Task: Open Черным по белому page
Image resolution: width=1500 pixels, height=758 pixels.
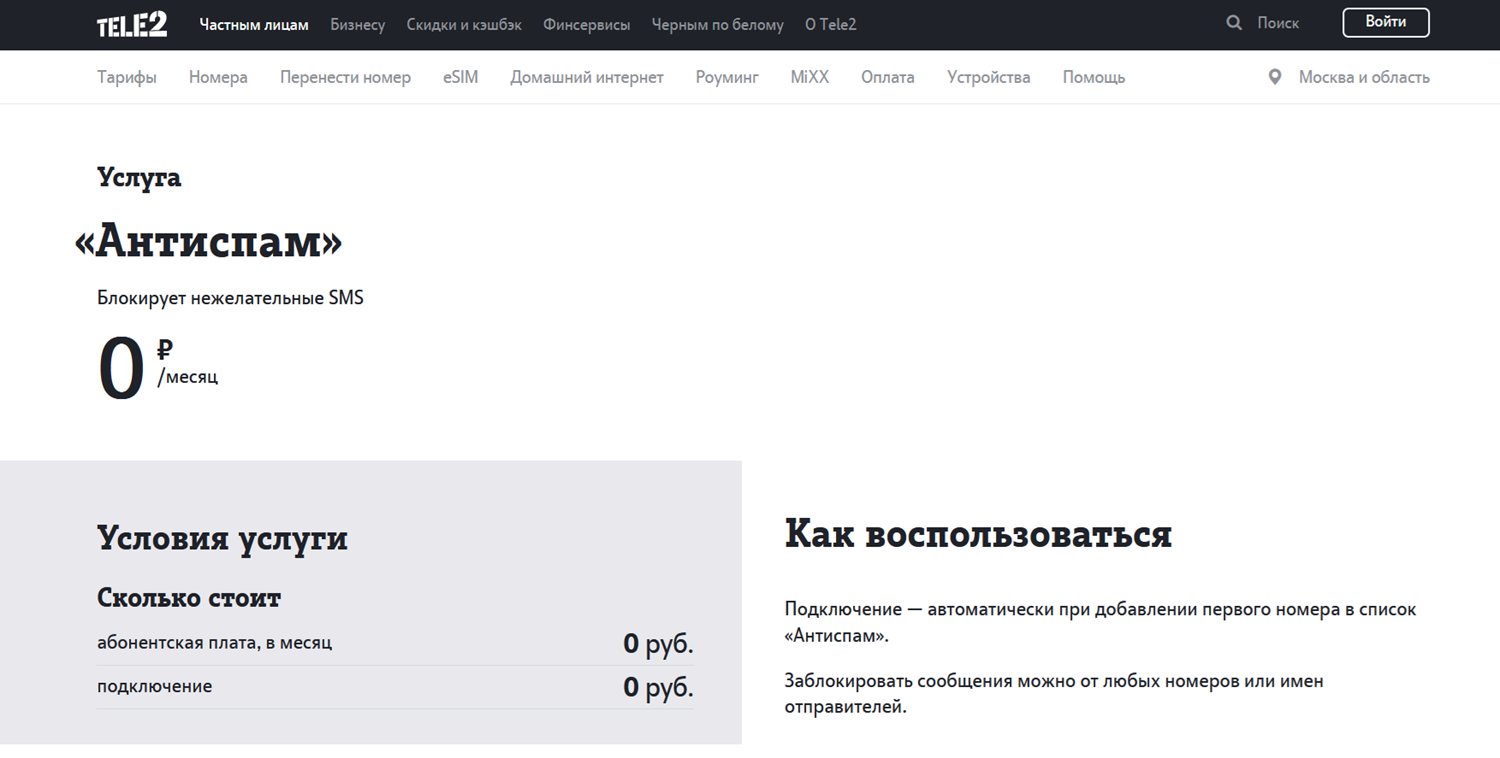Action: (x=718, y=24)
